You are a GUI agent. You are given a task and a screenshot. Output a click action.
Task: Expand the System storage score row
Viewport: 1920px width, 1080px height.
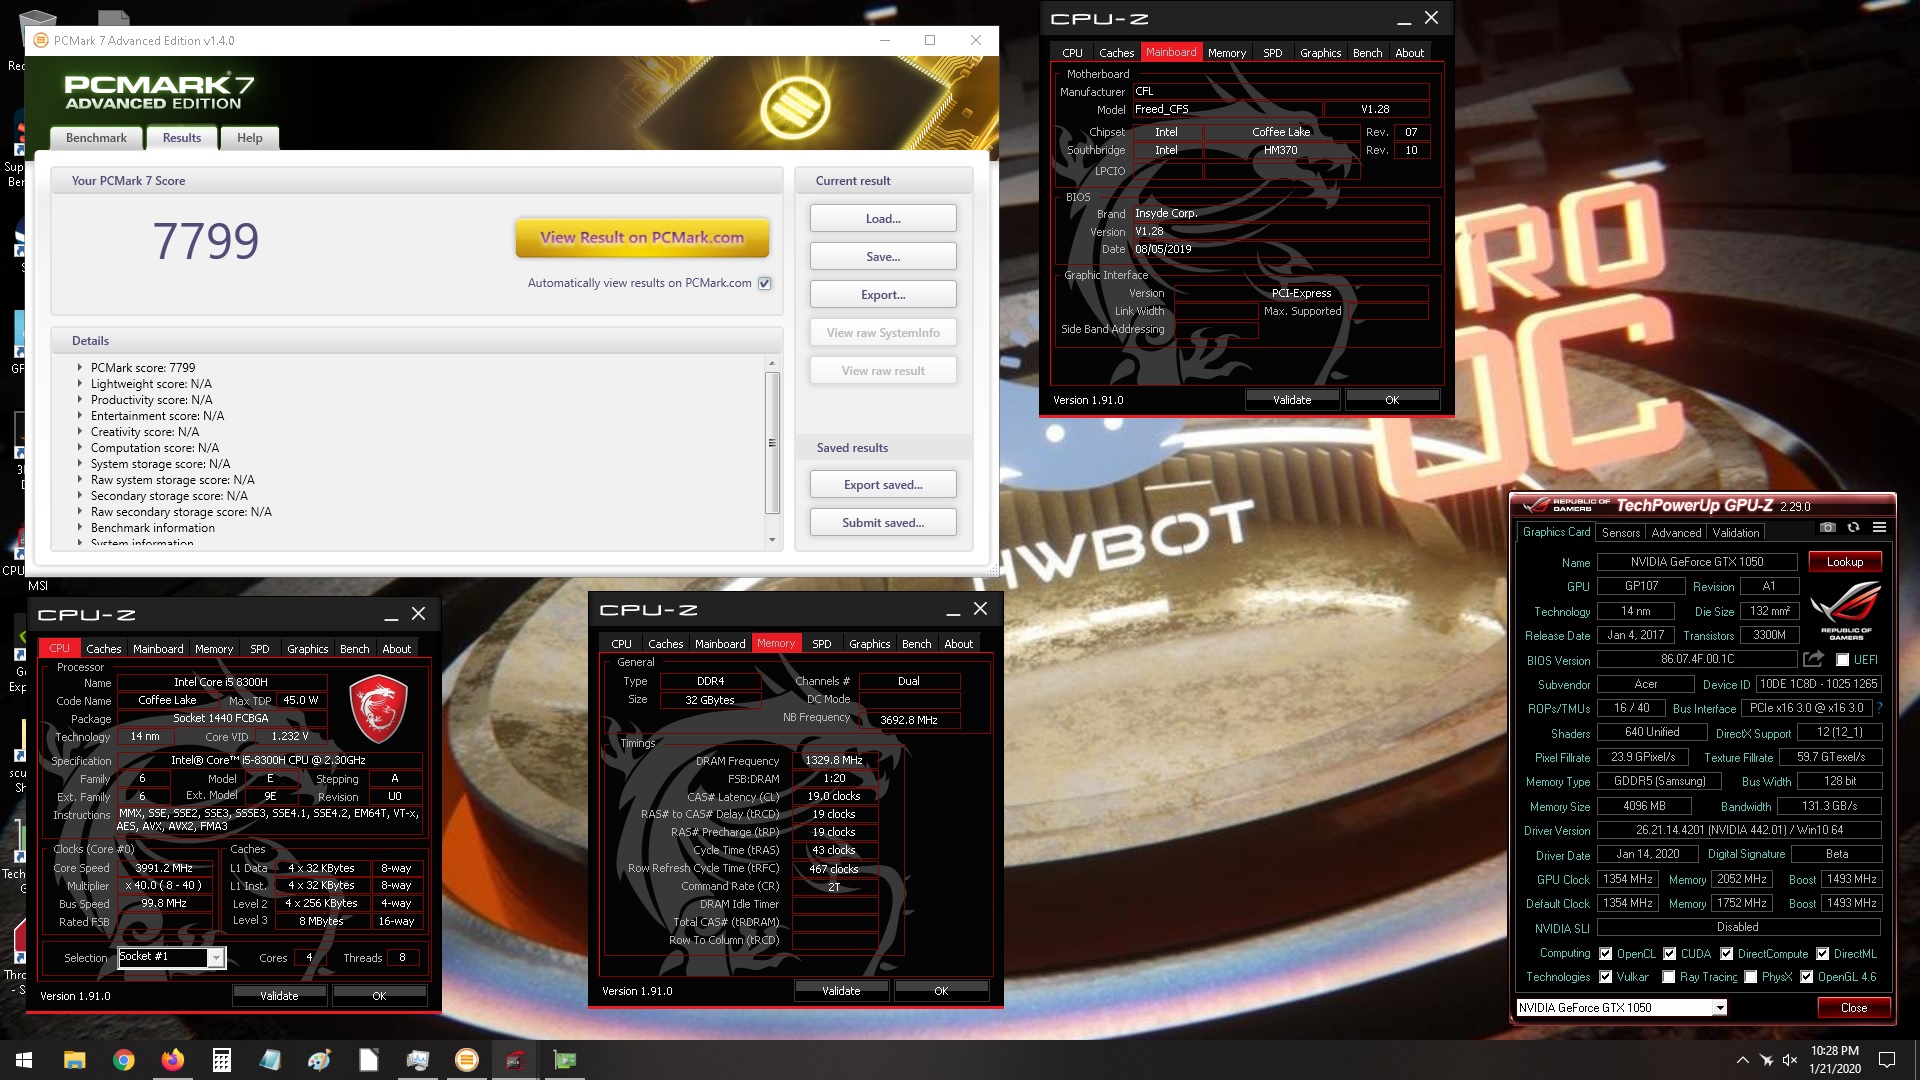click(x=79, y=464)
